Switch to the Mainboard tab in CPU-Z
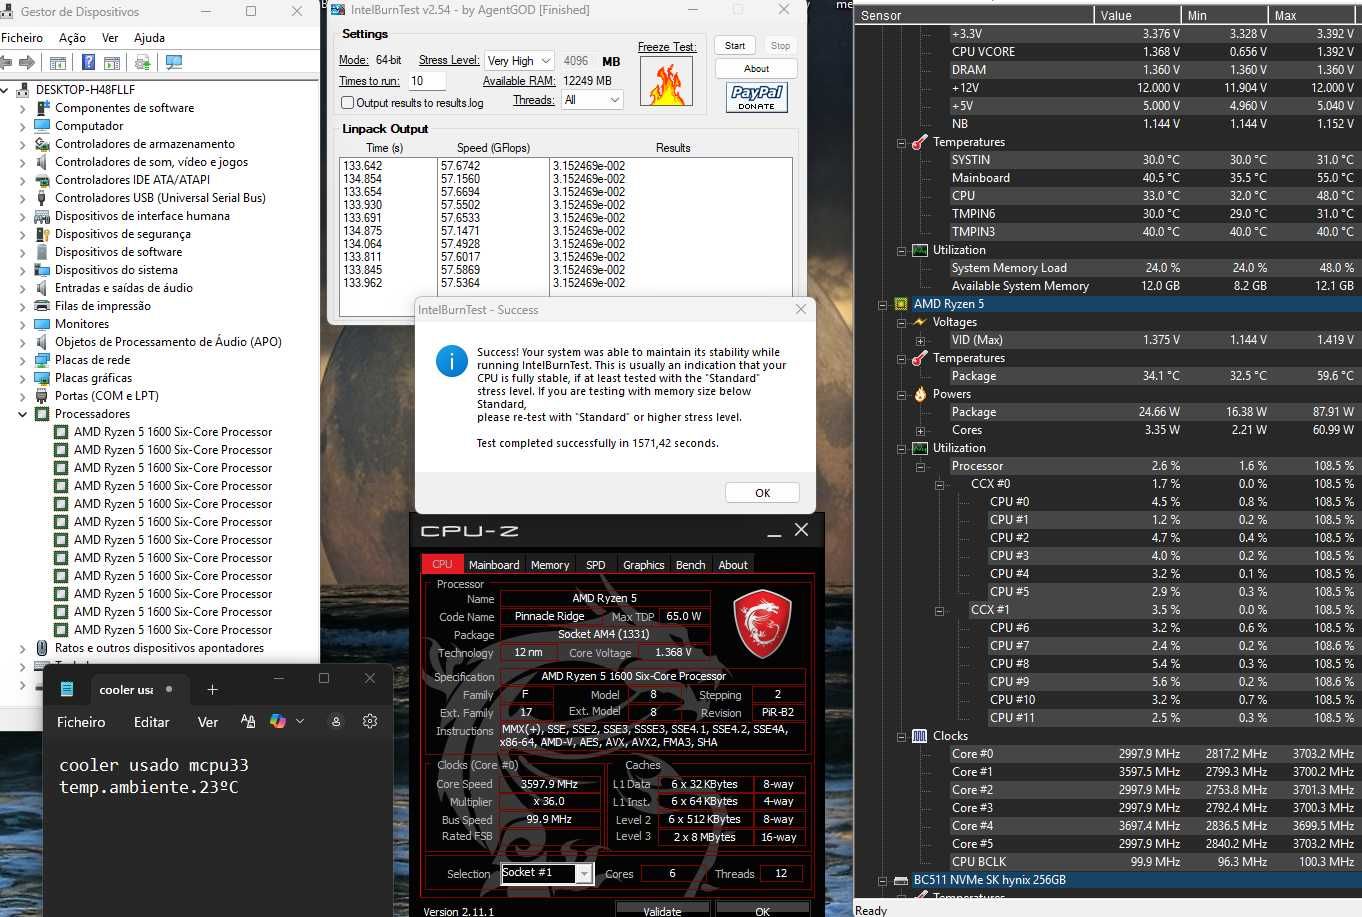1362x917 pixels. click(x=494, y=565)
